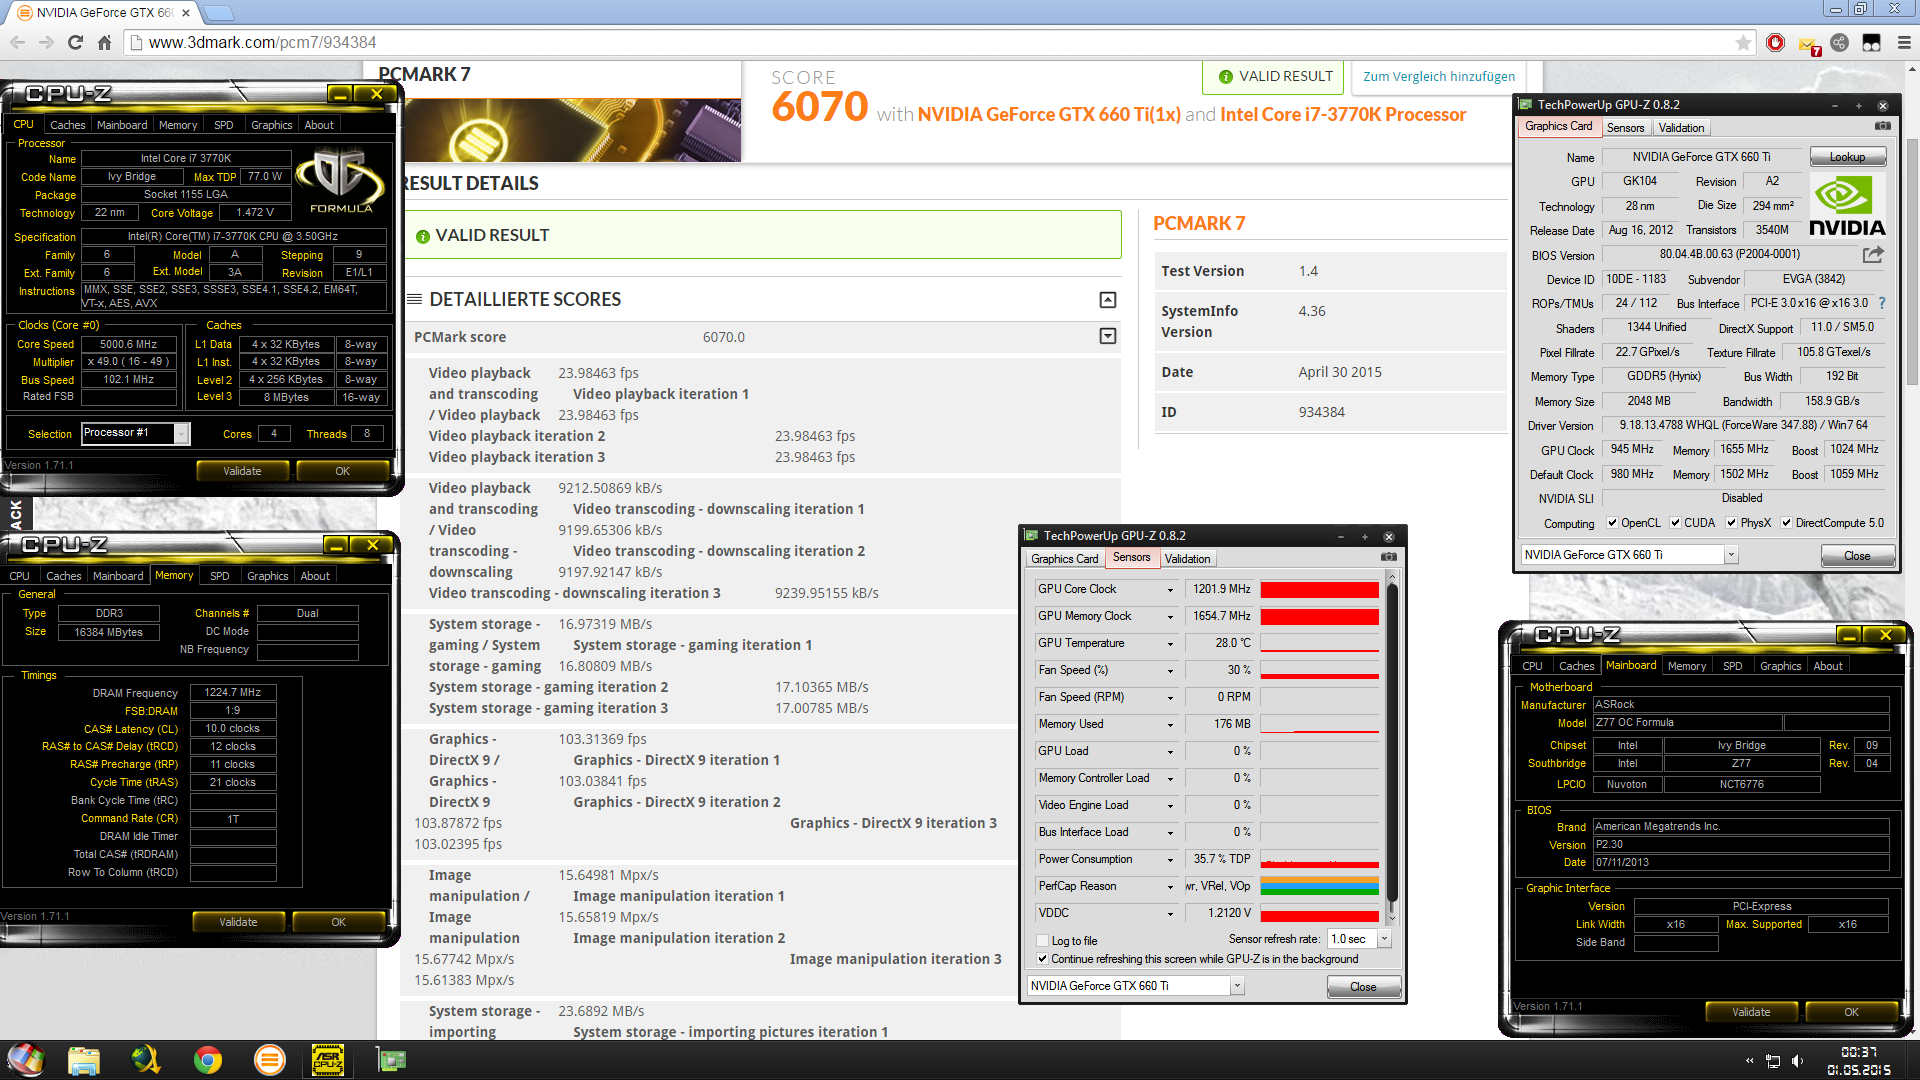
Task: Click the Bus Interface question mark in GPU-Z
Action: [1882, 303]
